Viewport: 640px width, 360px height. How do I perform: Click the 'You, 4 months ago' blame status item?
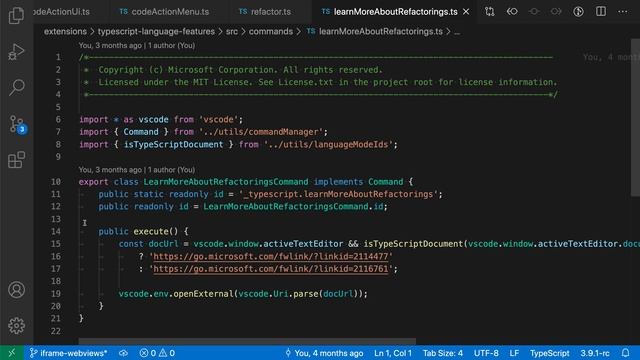[x=324, y=353]
